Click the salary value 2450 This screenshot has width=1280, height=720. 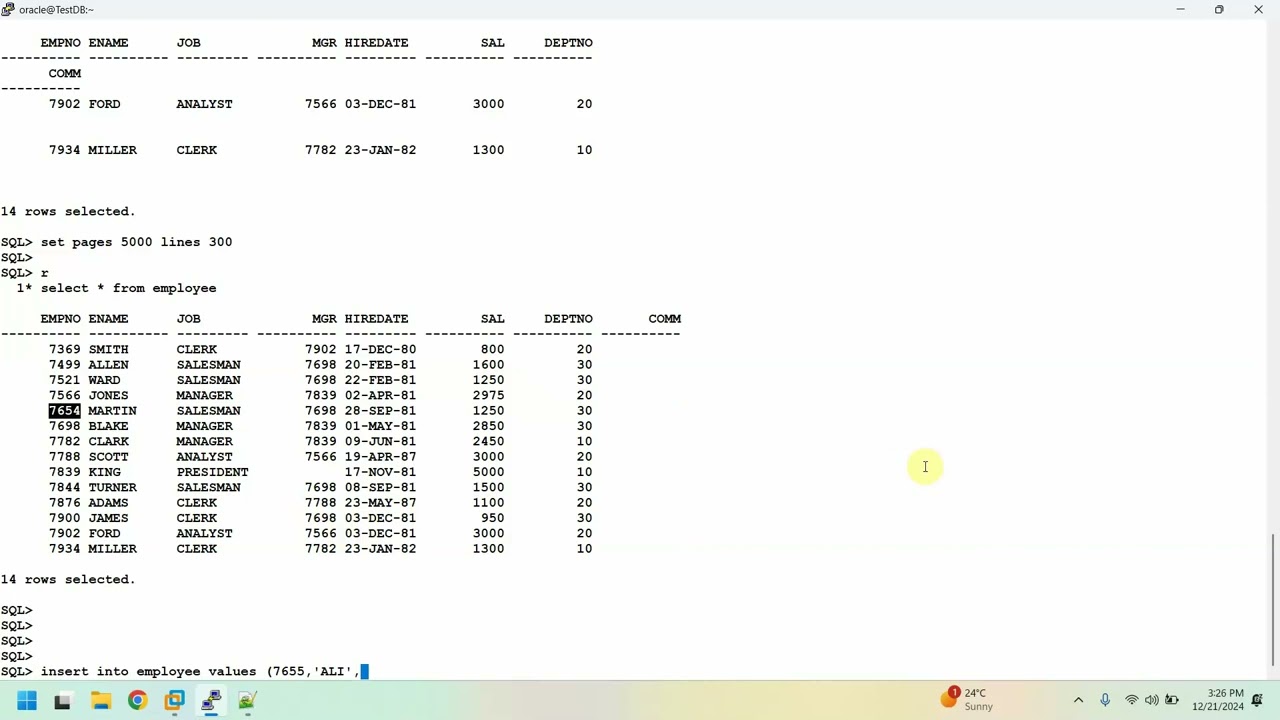tap(488, 441)
